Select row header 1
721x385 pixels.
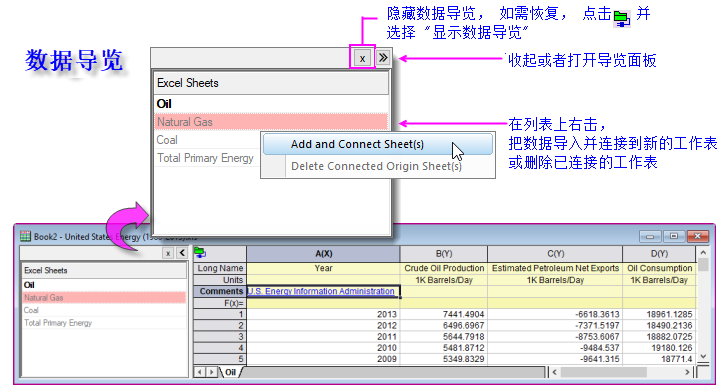(220, 315)
